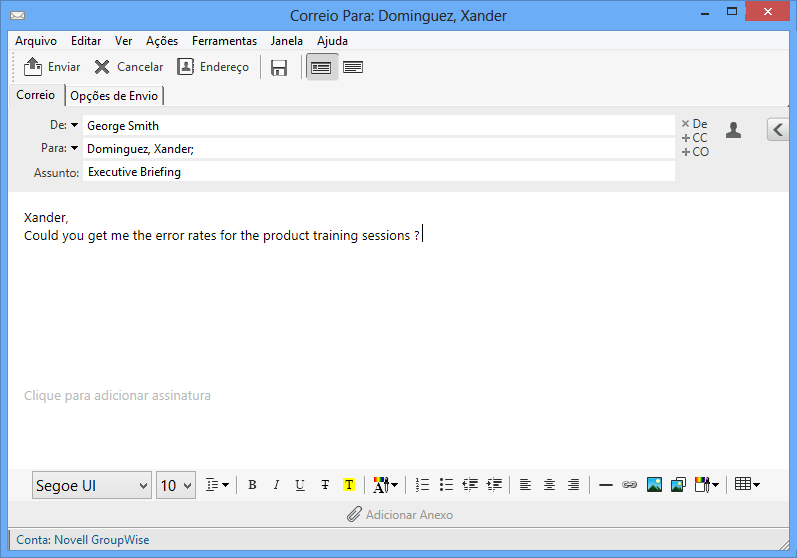Insert a background image
The width and height of the screenshot is (797, 558).
point(678,485)
